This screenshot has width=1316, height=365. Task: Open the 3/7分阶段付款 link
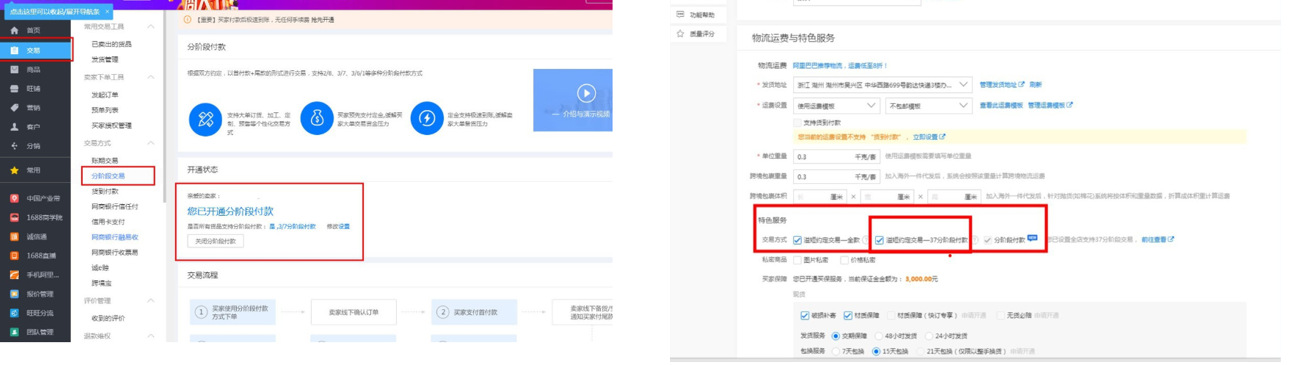[296, 227]
